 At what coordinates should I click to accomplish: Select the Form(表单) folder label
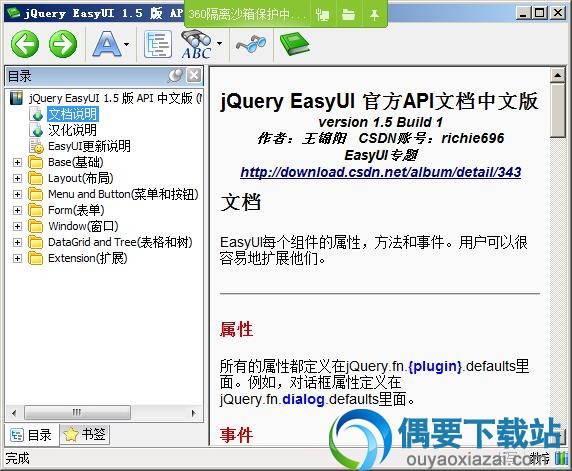tap(76, 211)
